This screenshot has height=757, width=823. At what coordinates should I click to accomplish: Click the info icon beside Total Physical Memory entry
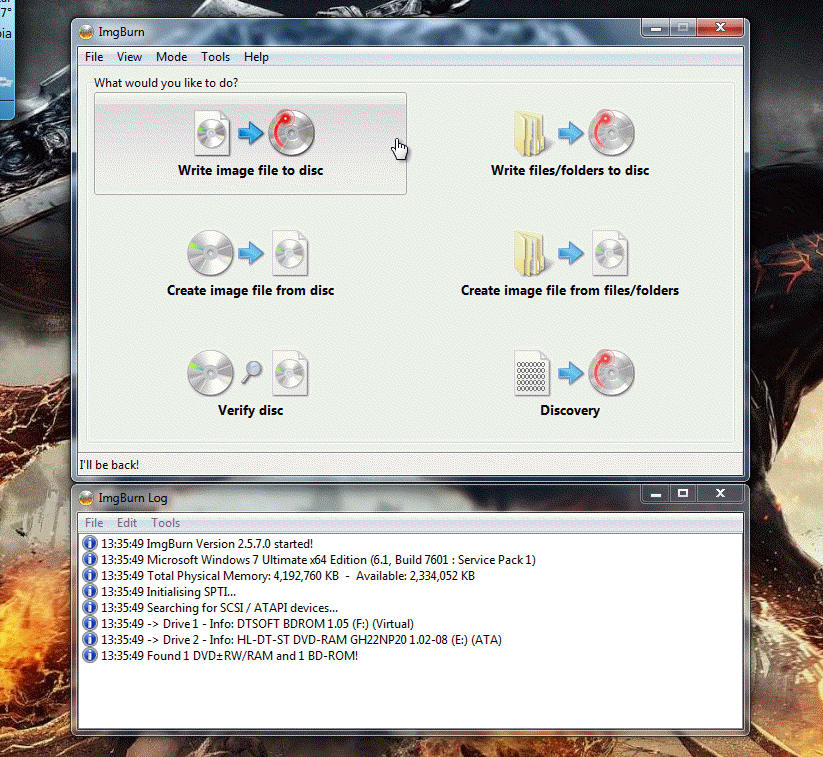click(90, 575)
